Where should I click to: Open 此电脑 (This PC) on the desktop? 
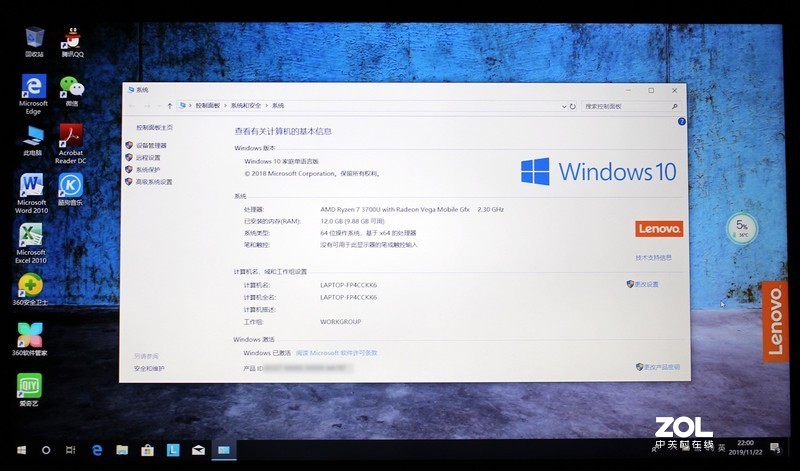[x=33, y=140]
